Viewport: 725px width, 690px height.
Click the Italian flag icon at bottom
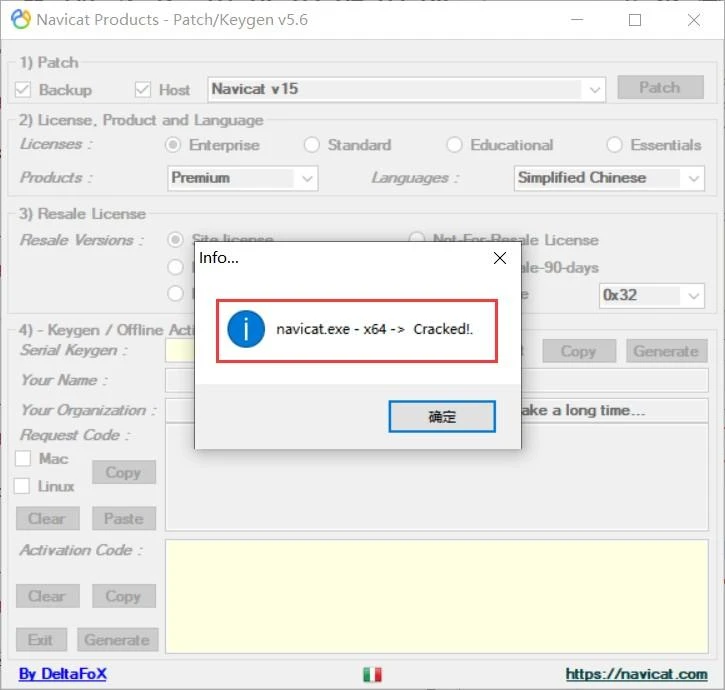(372, 674)
